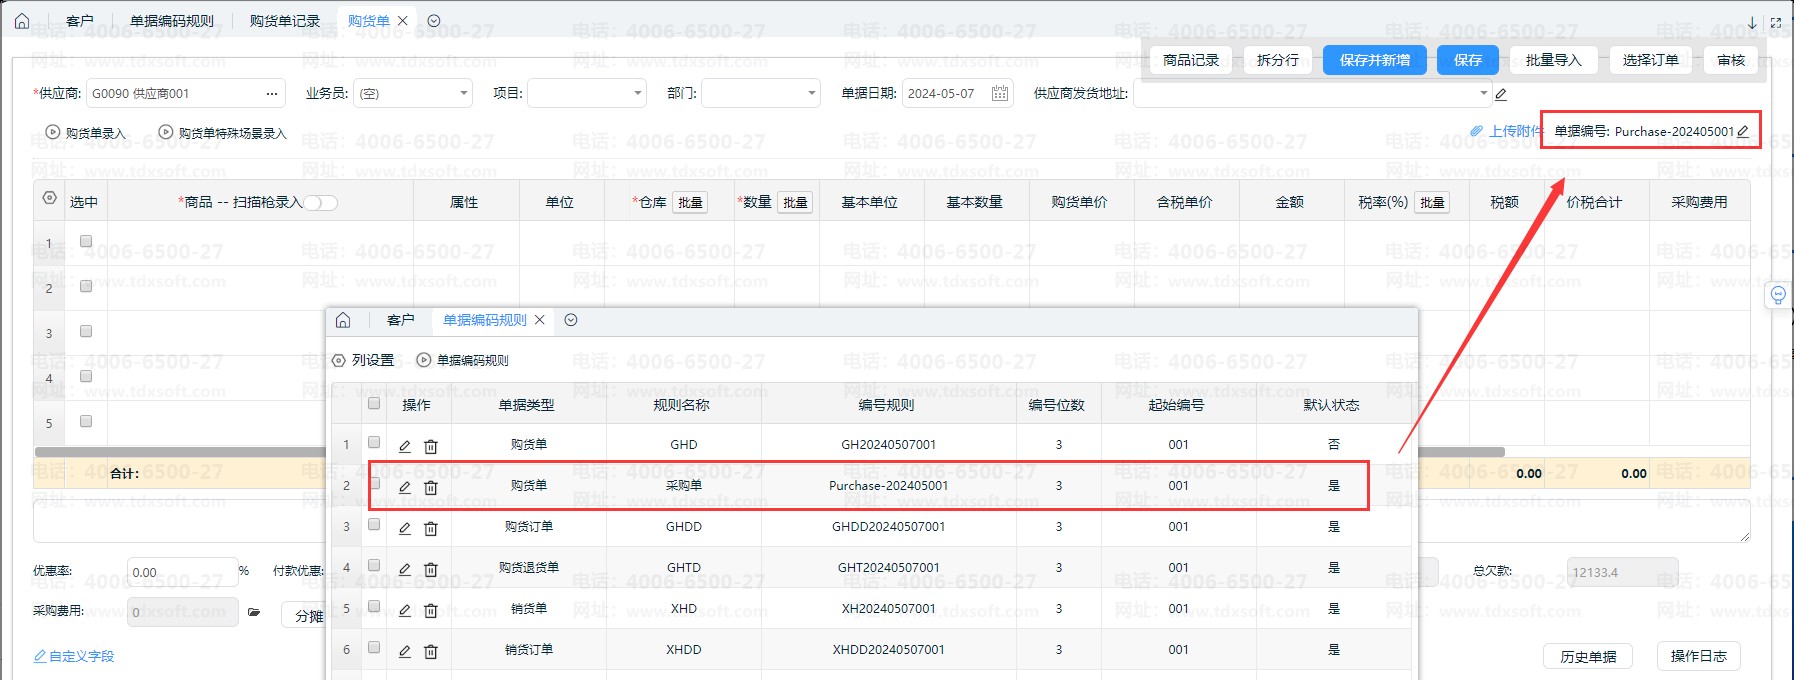The width and height of the screenshot is (1794, 680).
Task: Click 批量 button beside 仓库 header
Action: coord(690,203)
